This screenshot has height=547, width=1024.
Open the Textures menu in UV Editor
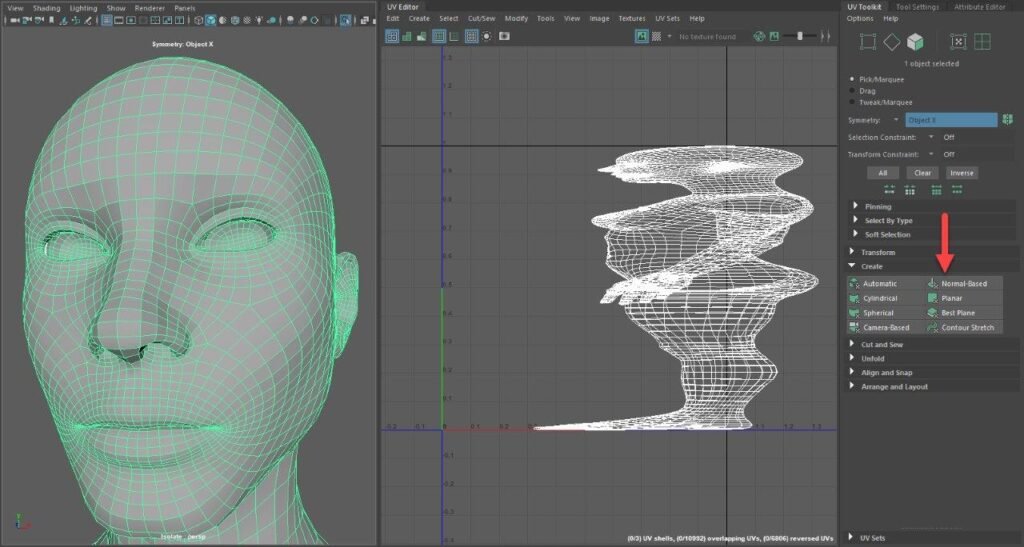pos(632,18)
